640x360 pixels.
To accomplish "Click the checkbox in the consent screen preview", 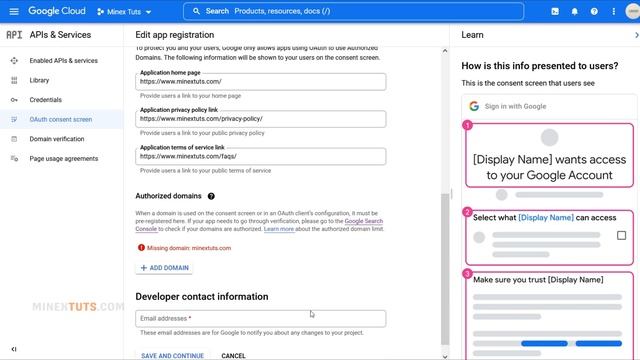I will pos(621,236).
